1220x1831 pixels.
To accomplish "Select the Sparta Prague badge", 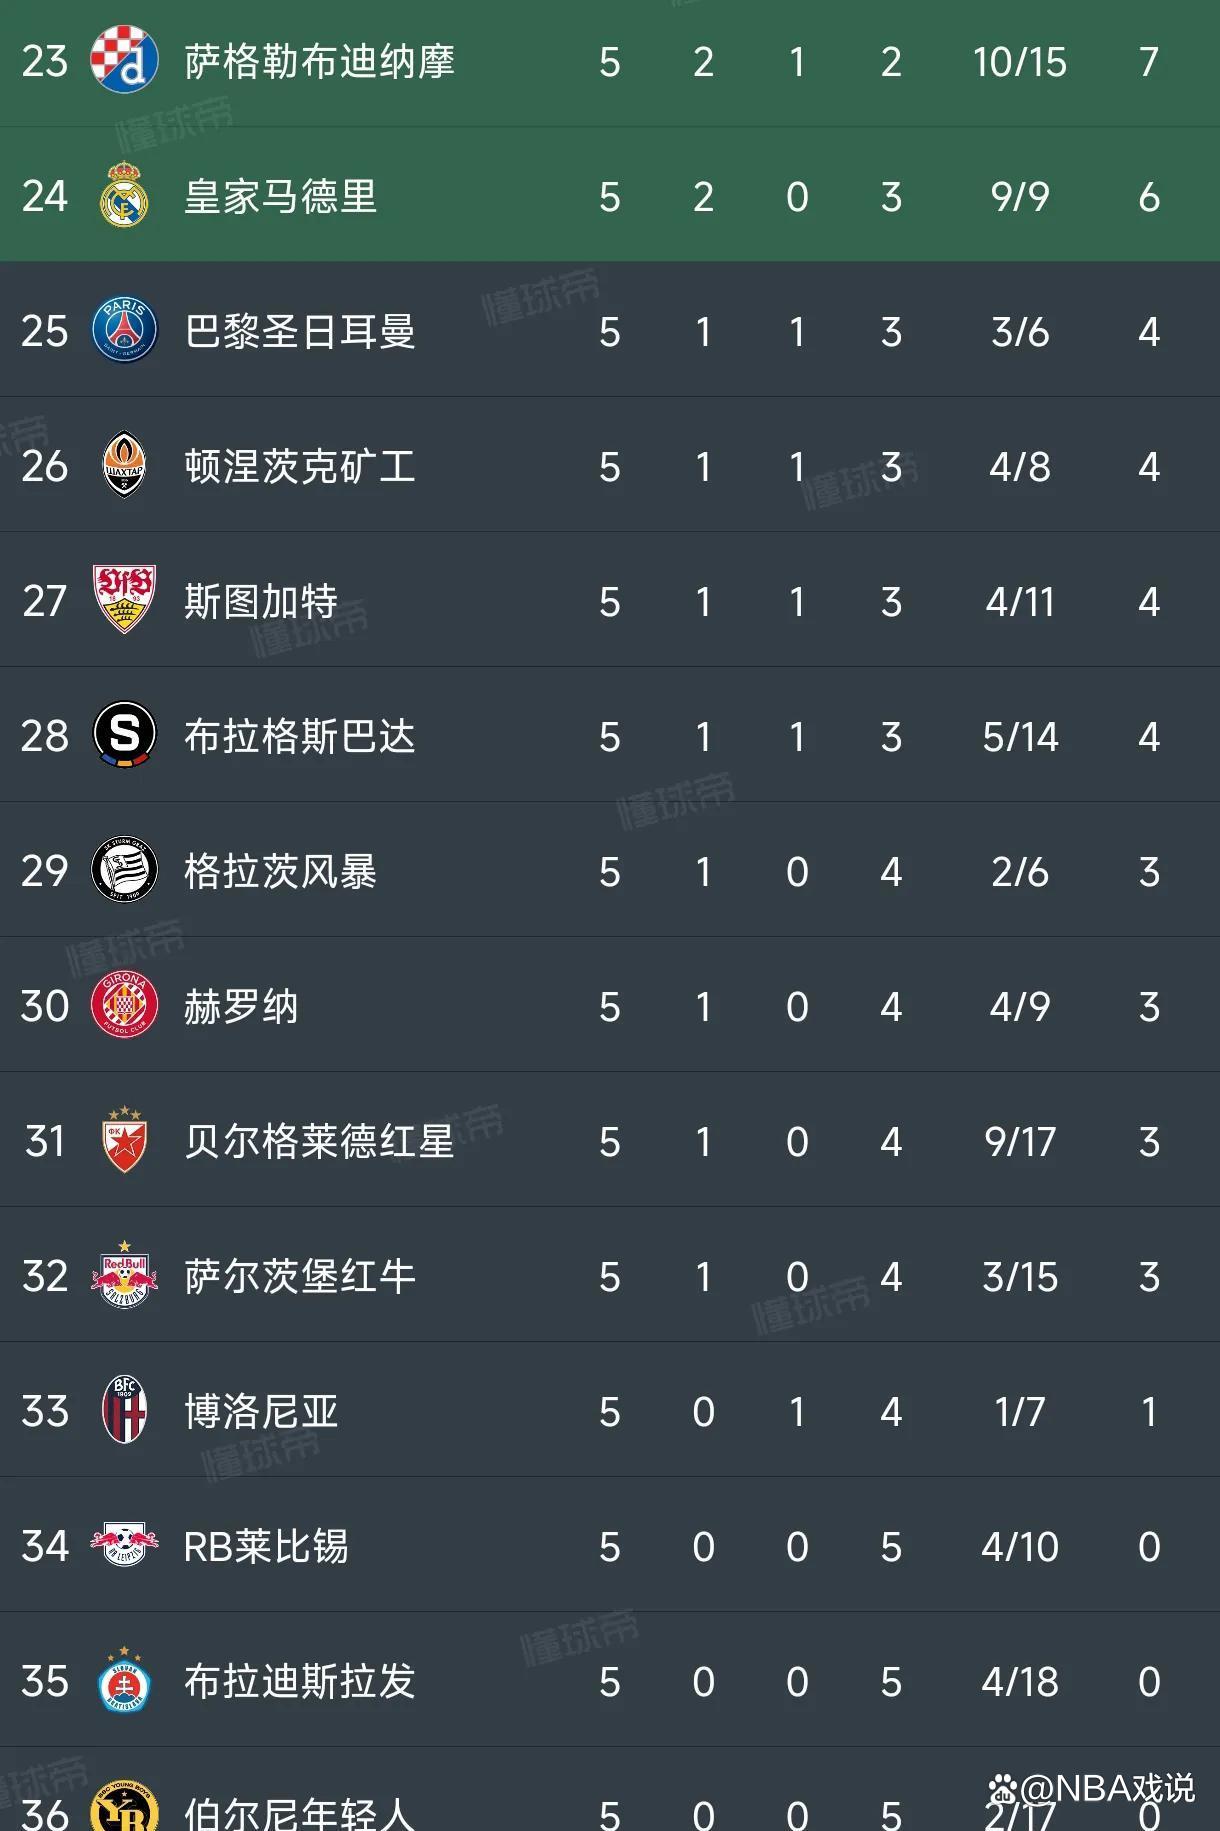I will 124,737.
